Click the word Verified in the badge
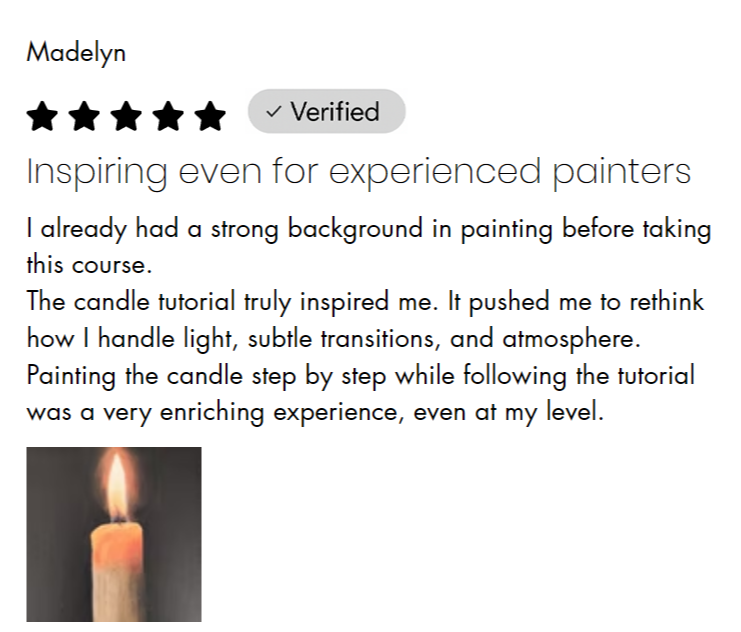The image size is (741, 632). [x=335, y=112]
